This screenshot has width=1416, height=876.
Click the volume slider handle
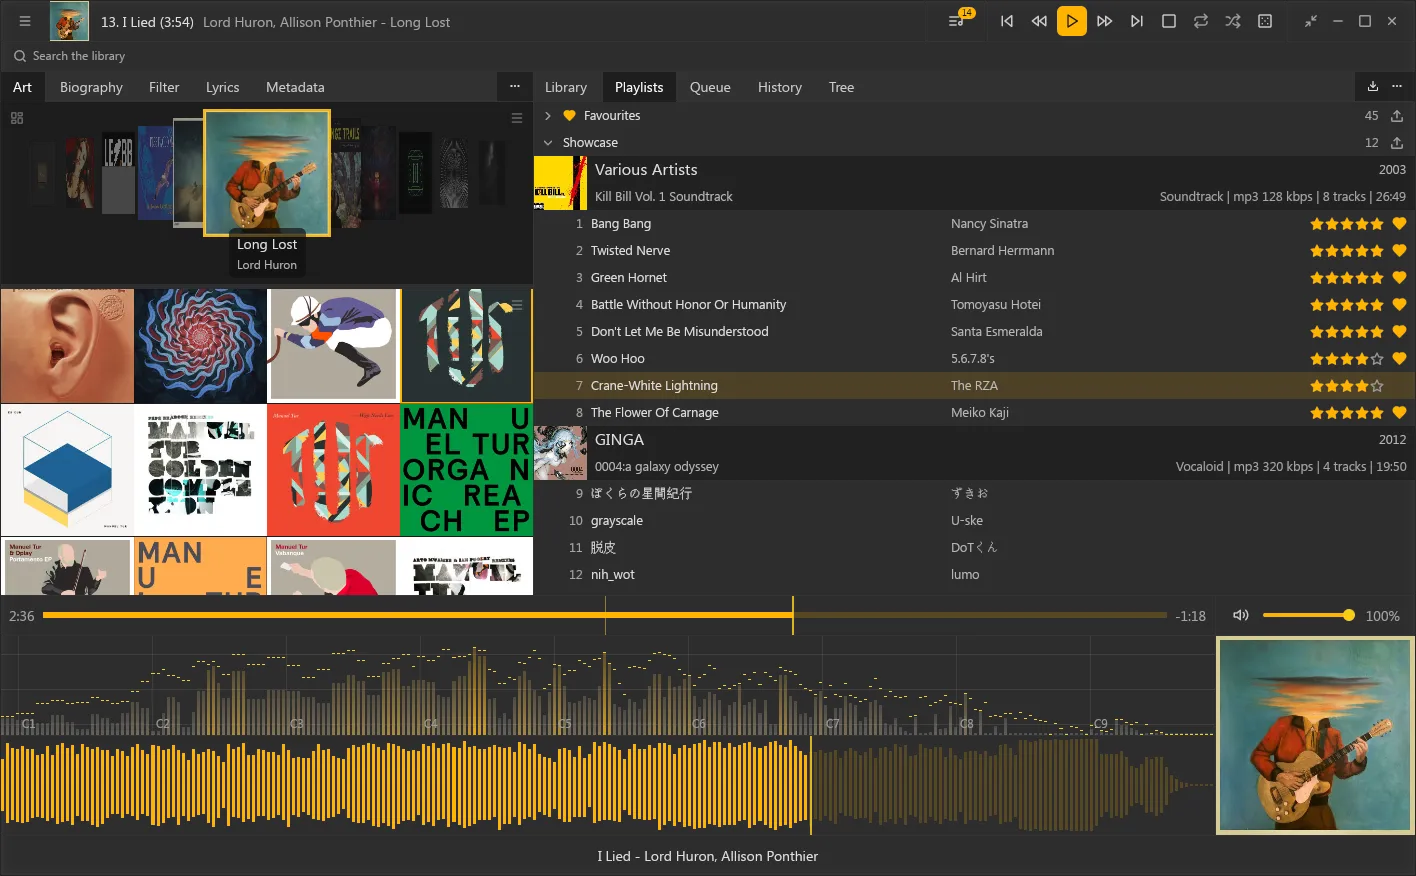(1349, 615)
